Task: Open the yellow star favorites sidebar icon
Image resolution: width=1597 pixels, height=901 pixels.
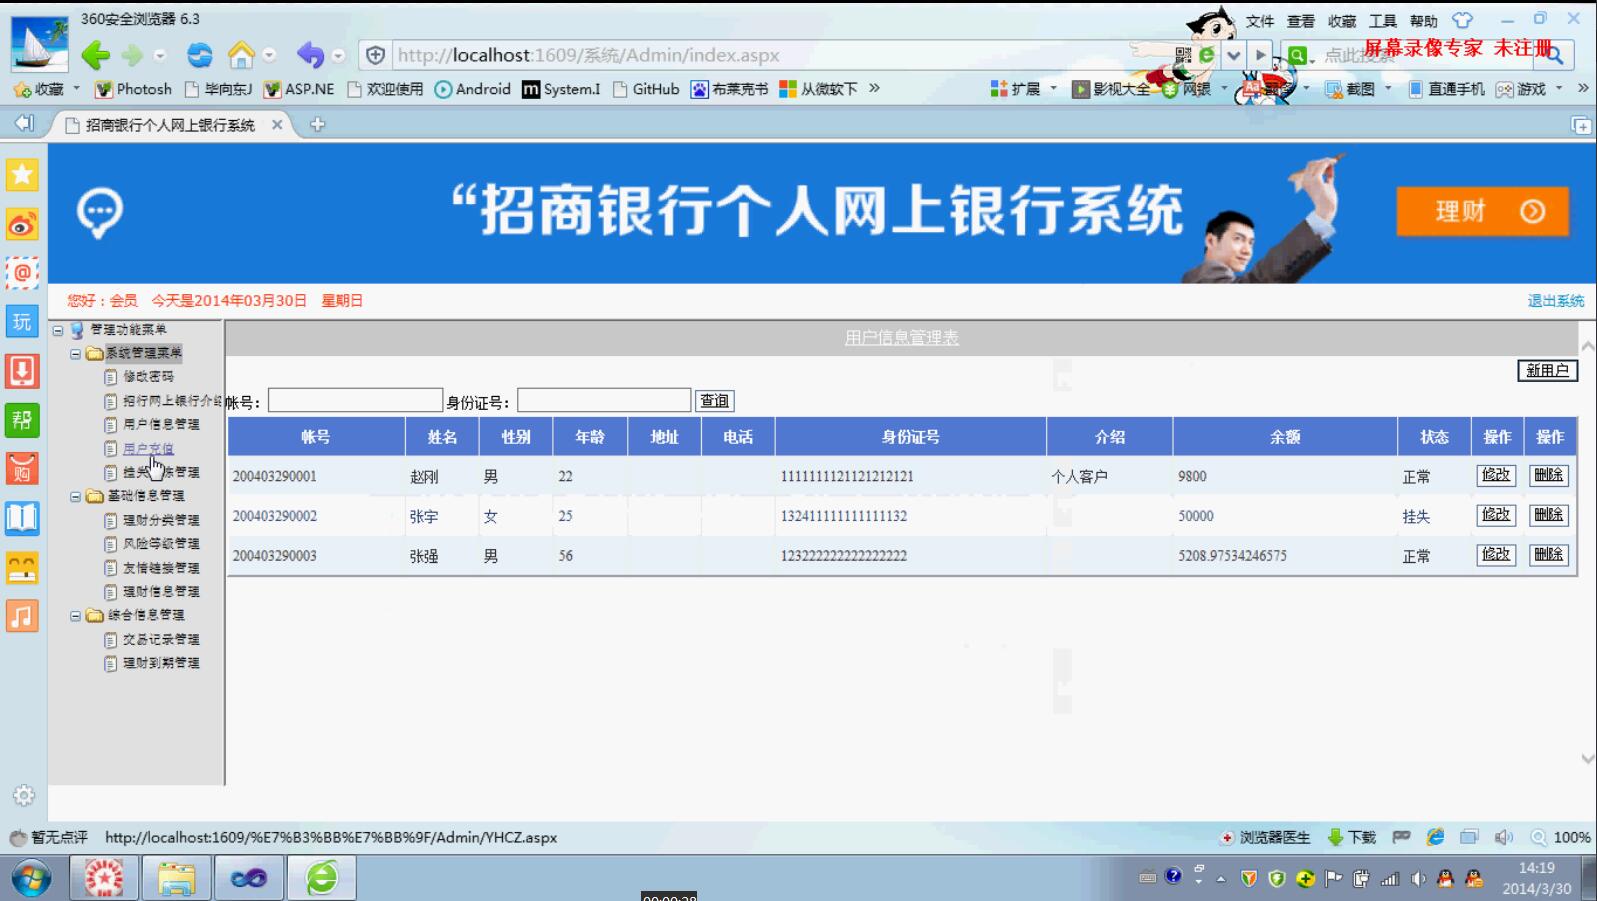Action: pyautogui.click(x=22, y=175)
